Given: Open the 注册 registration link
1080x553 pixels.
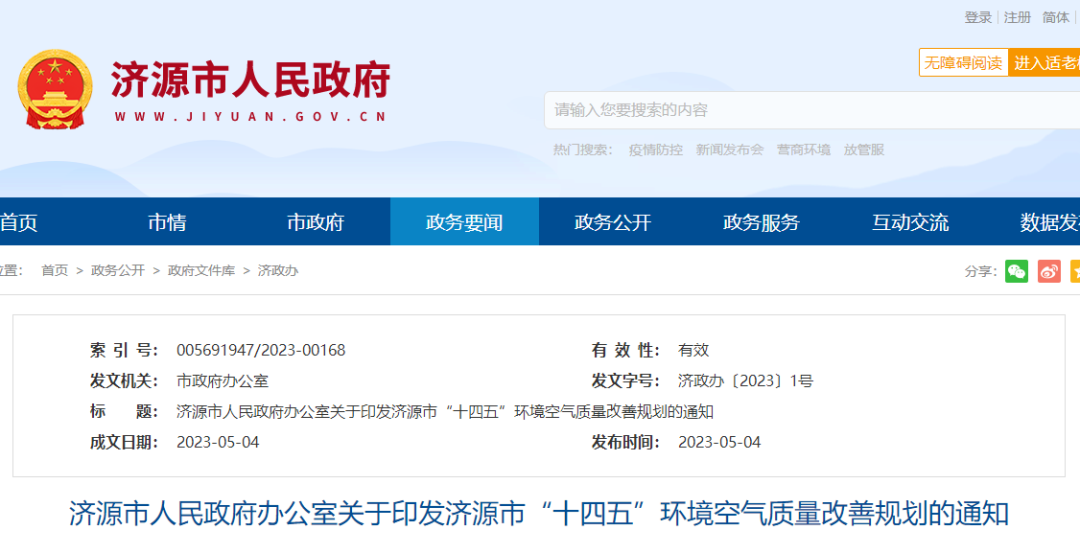Looking at the screenshot, I should point(1017,17).
